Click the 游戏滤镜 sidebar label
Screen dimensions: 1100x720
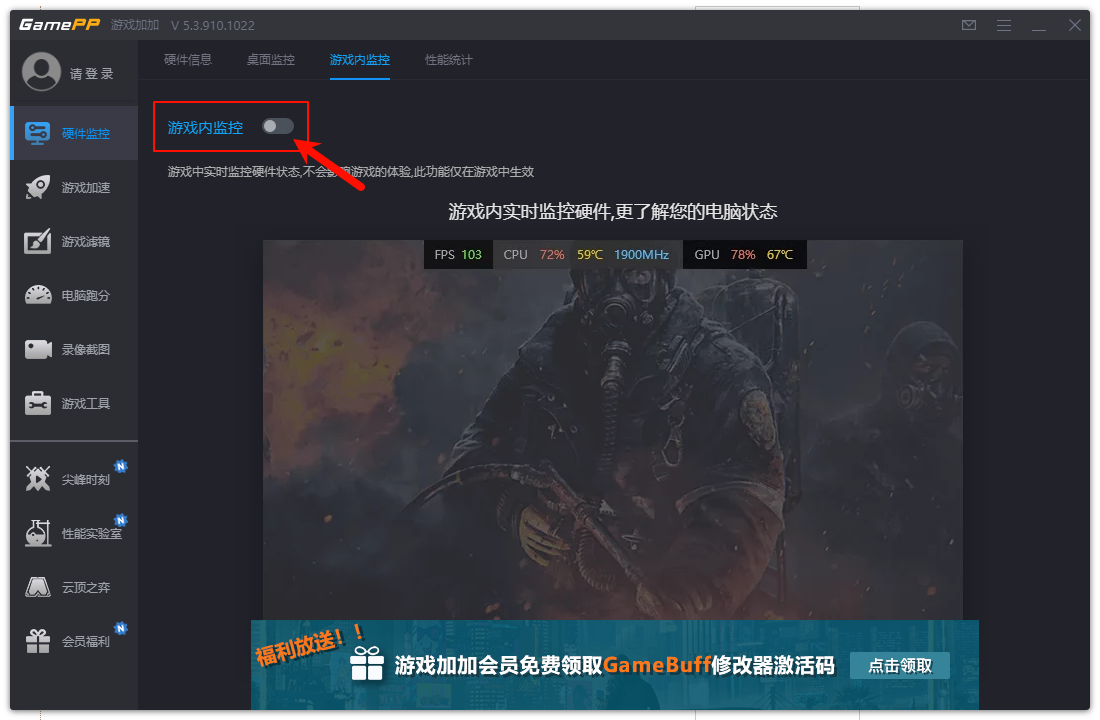coord(86,241)
